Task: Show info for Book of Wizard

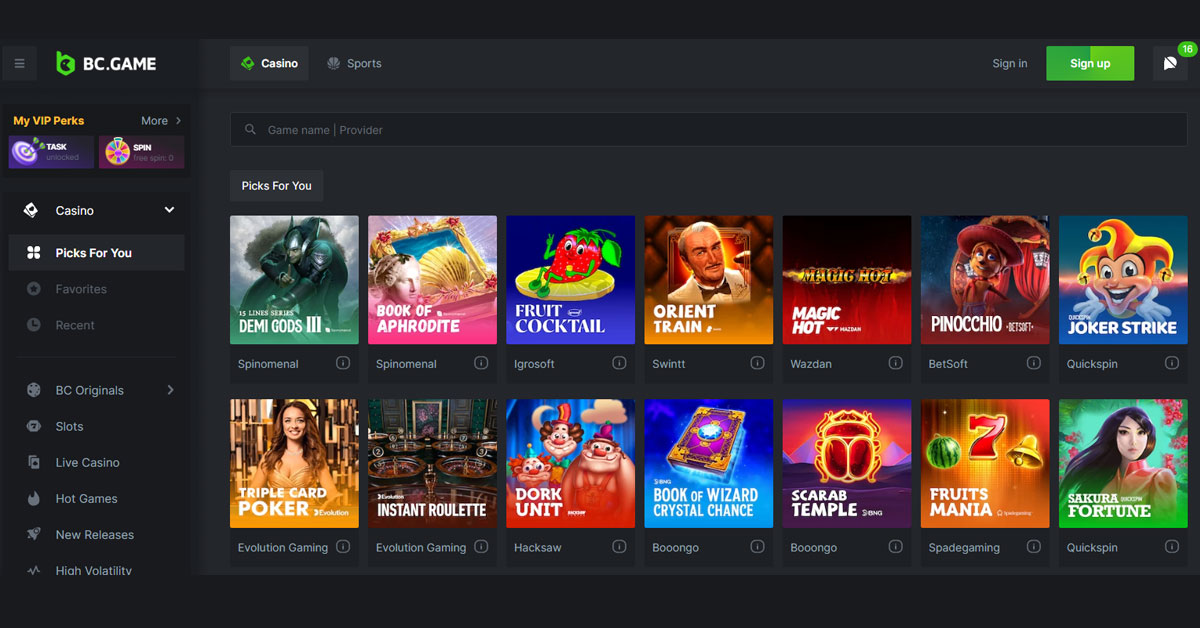Action: click(x=757, y=547)
